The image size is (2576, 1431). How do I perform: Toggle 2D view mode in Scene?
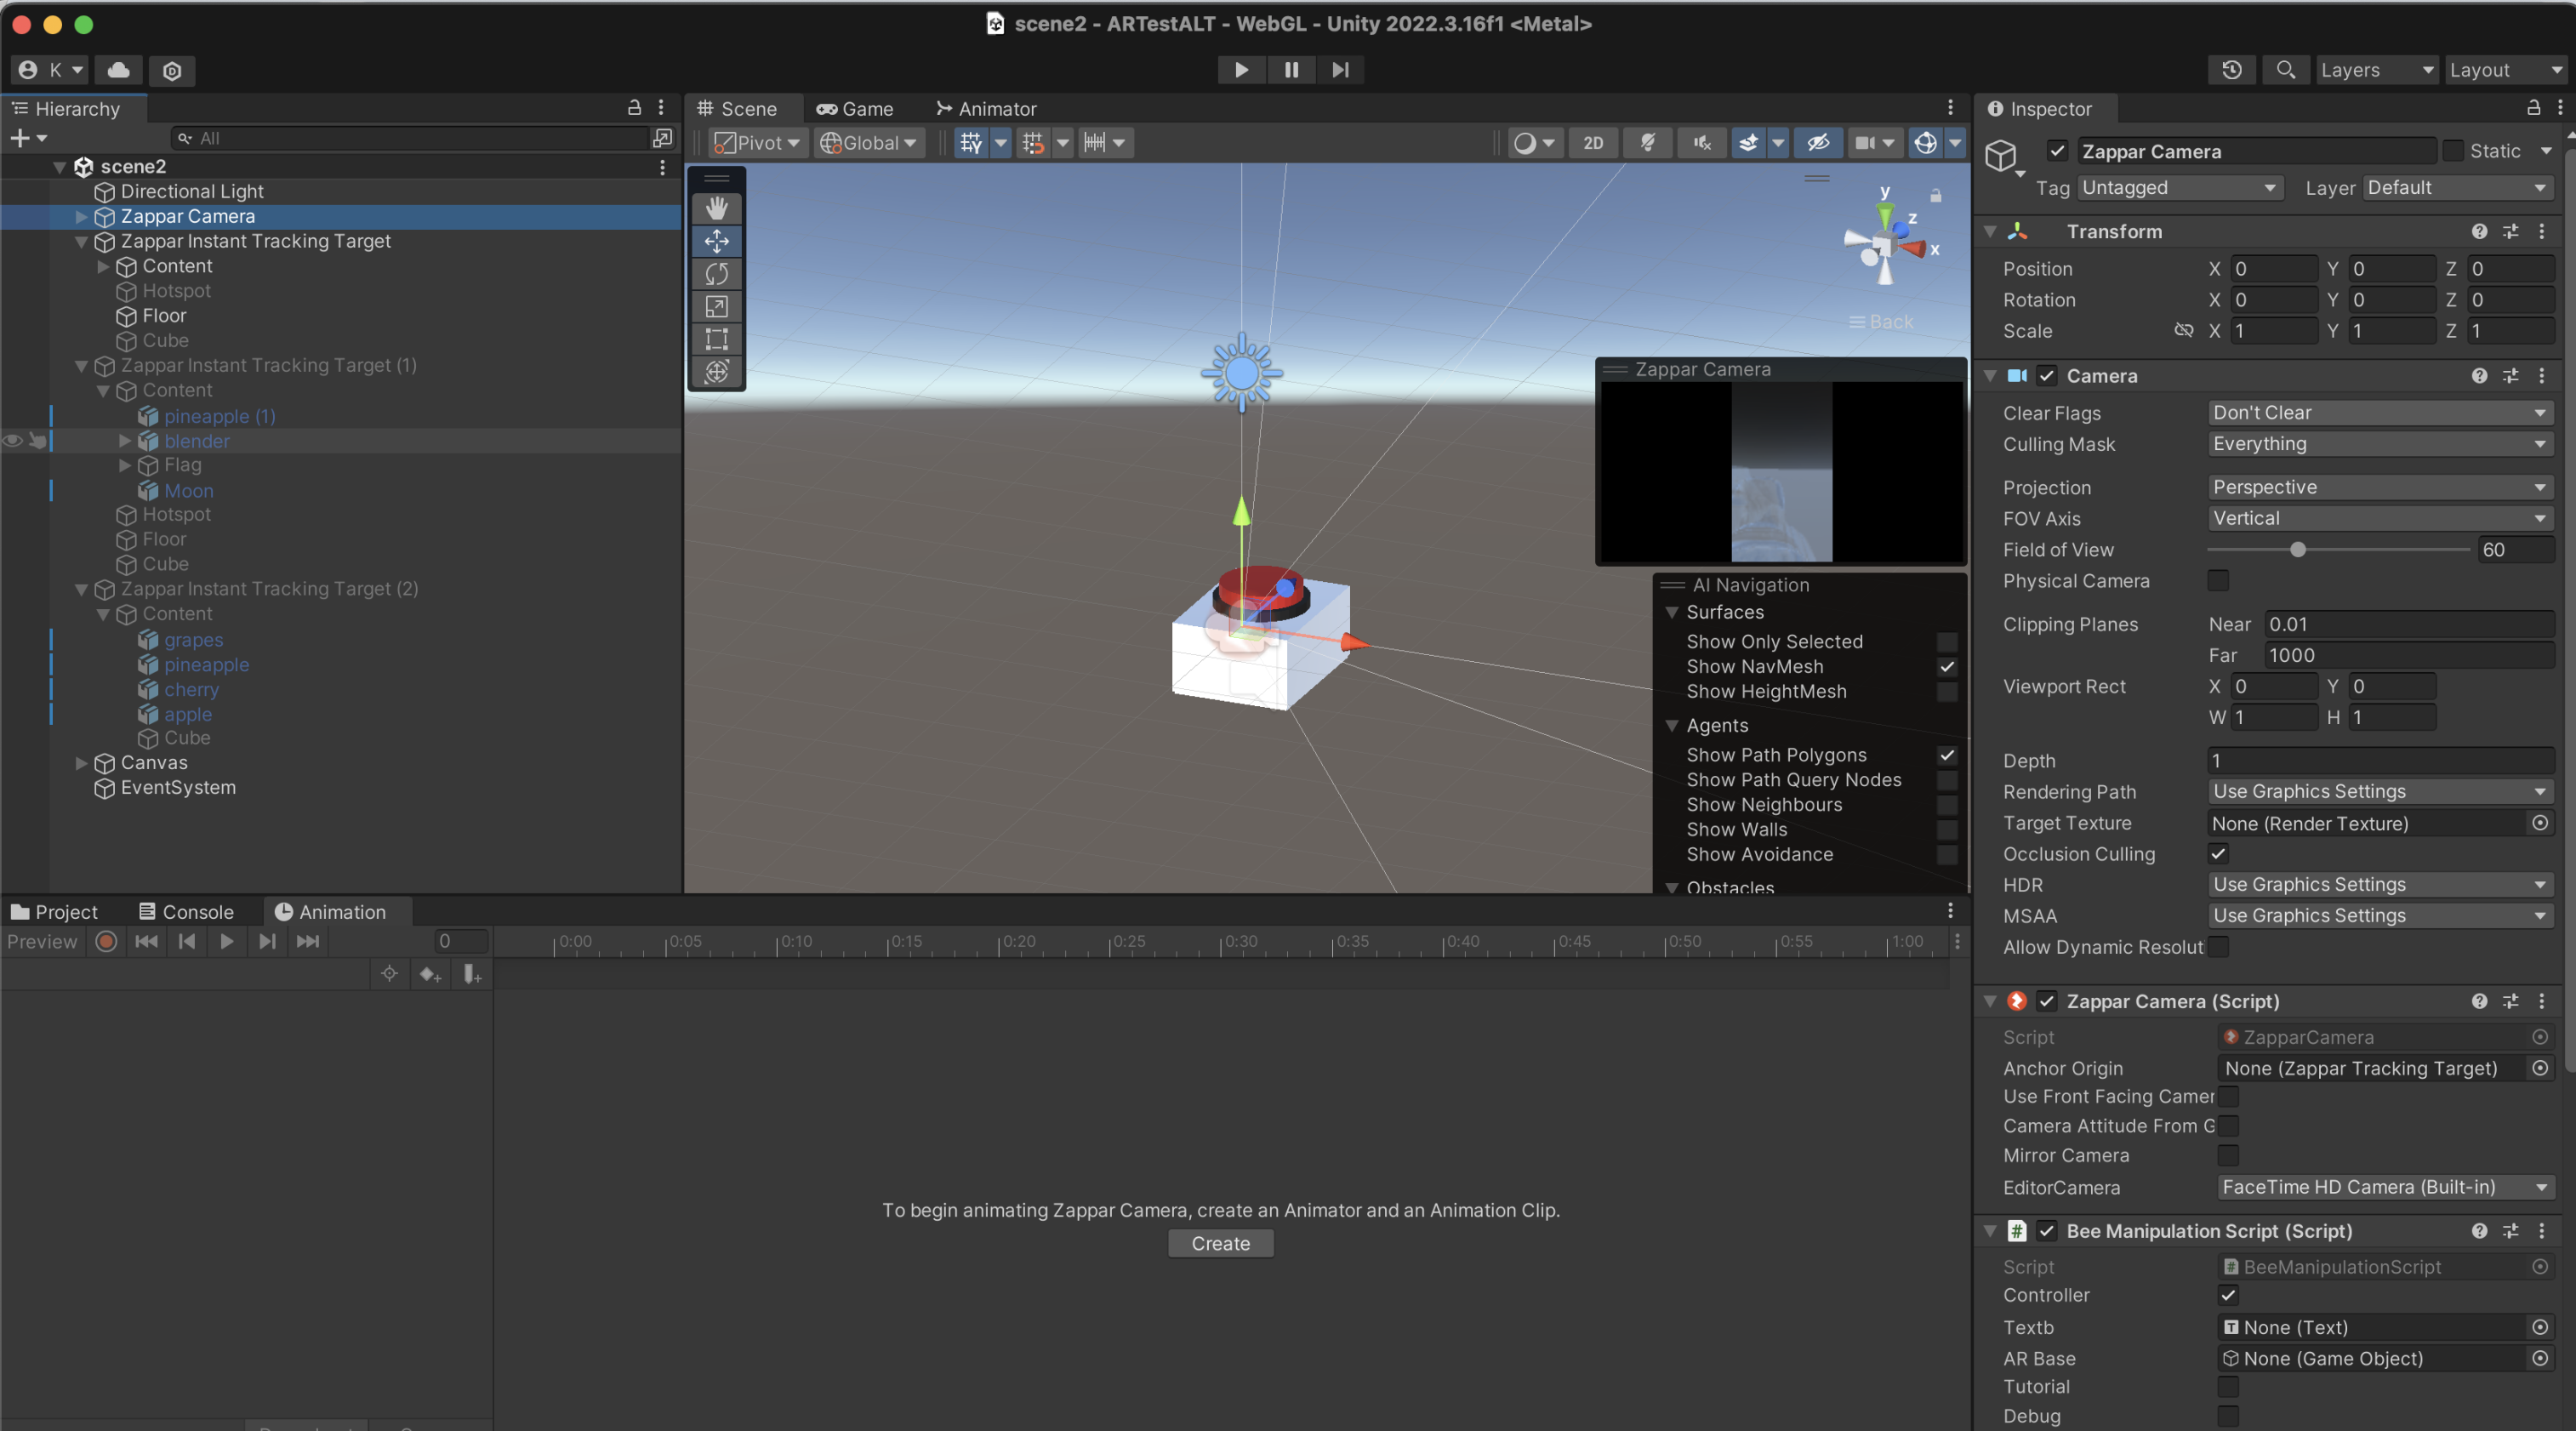(x=1593, y=143)
